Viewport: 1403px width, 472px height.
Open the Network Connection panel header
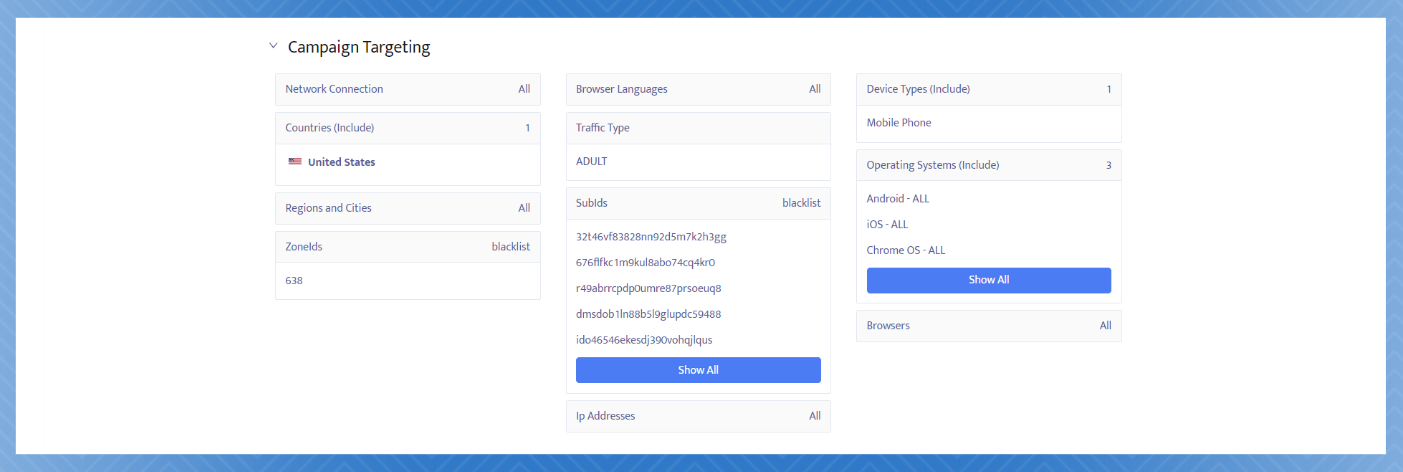click(407, 89)
